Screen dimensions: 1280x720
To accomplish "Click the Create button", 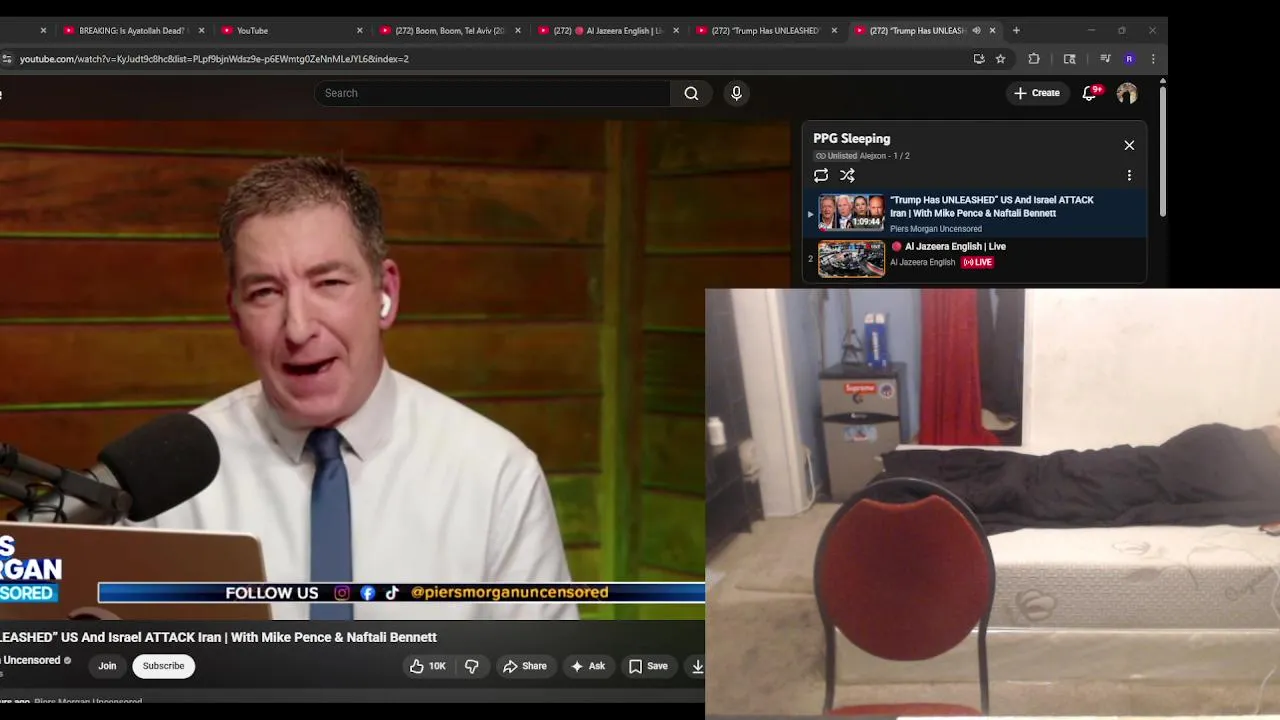I will pos(1036,93).
